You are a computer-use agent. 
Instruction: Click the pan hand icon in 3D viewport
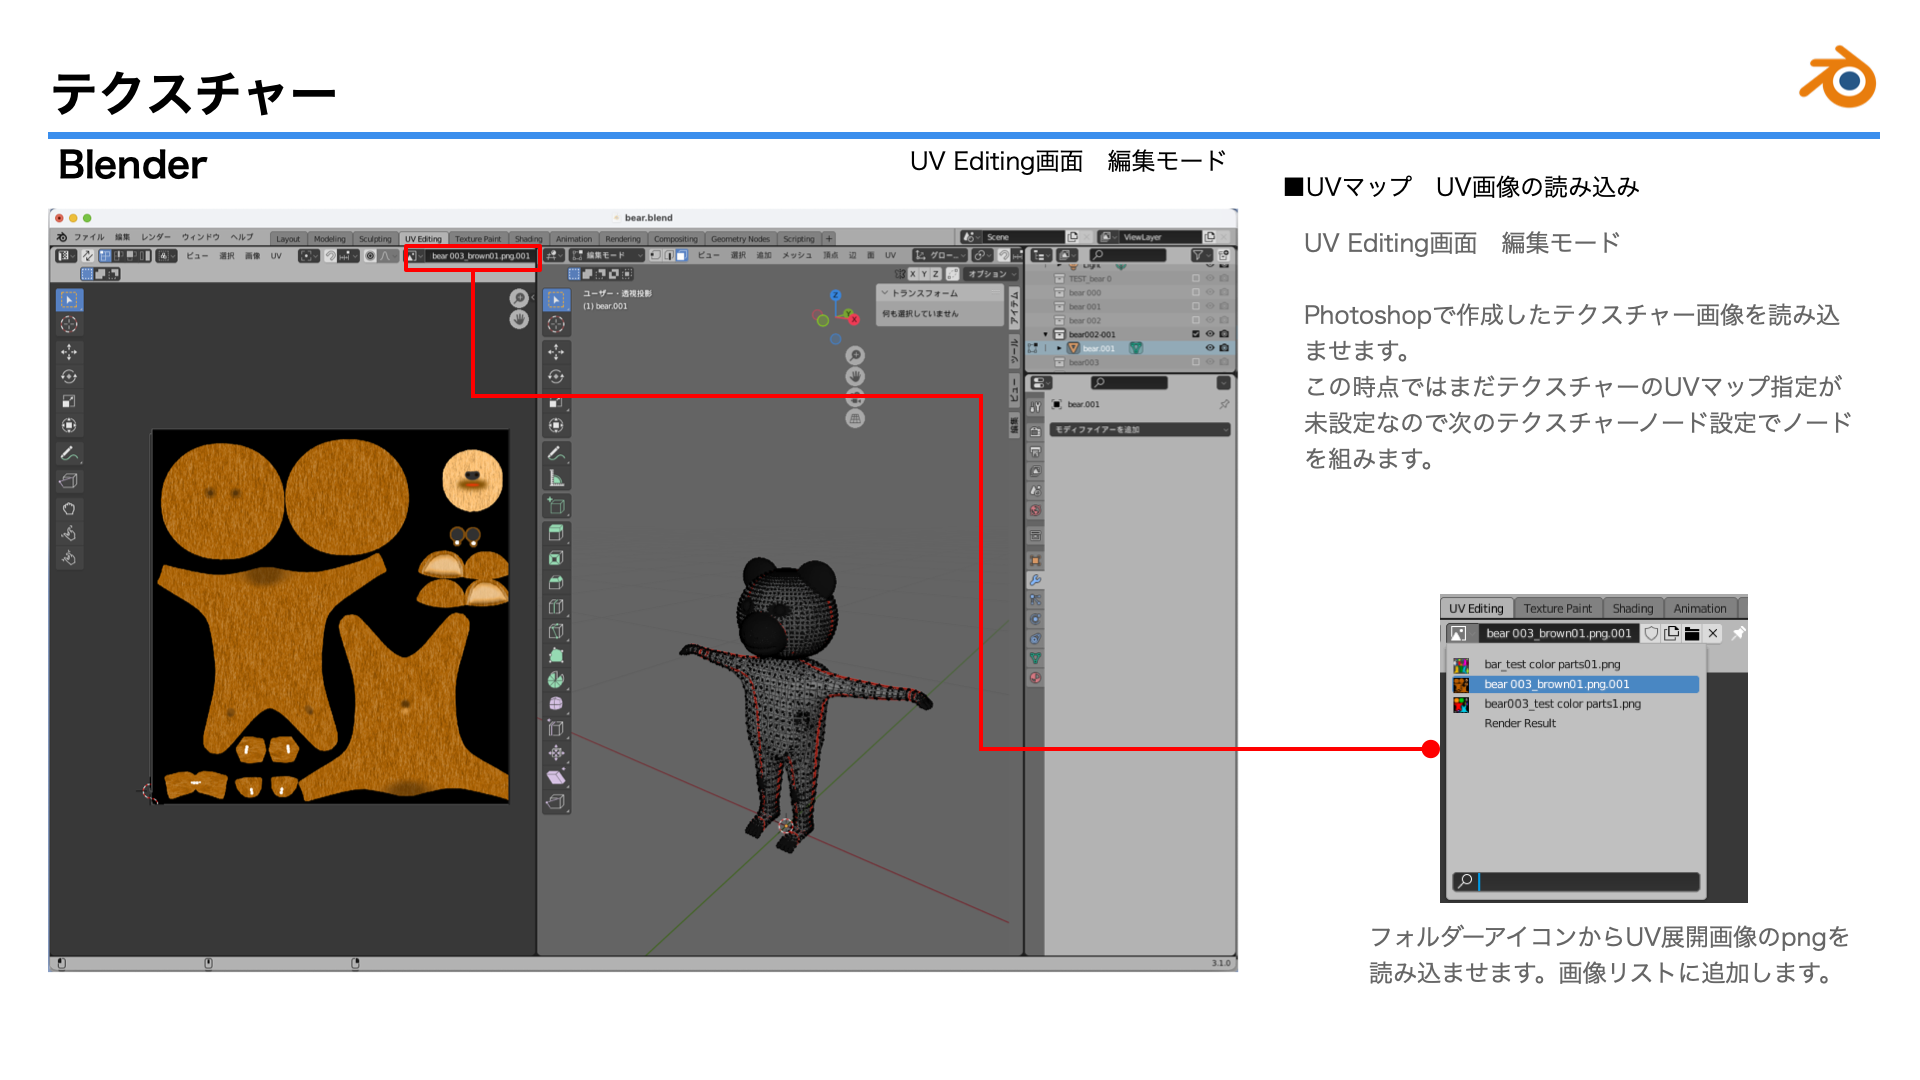855,376
